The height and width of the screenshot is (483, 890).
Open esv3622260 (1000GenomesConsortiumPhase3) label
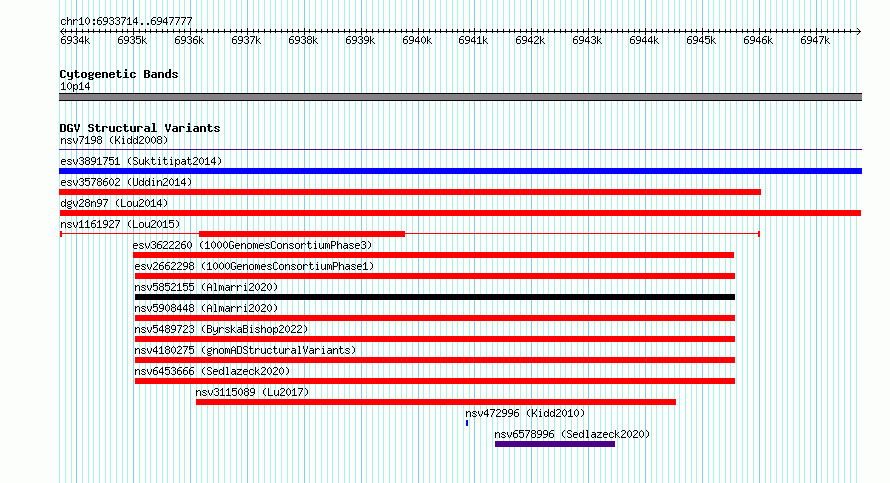point(253,245)
